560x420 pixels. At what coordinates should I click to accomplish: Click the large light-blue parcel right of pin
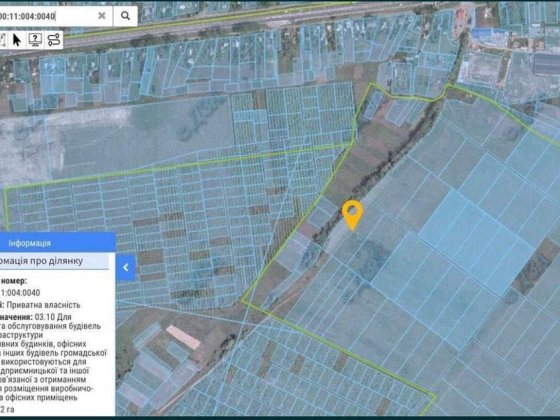tap(476, 243)
